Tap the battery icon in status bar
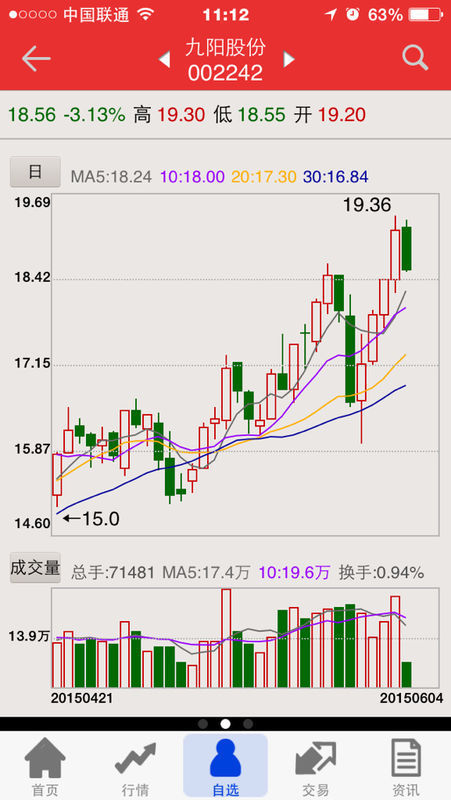The width and height of the screenshot is (451, 800). pos(425,15)
